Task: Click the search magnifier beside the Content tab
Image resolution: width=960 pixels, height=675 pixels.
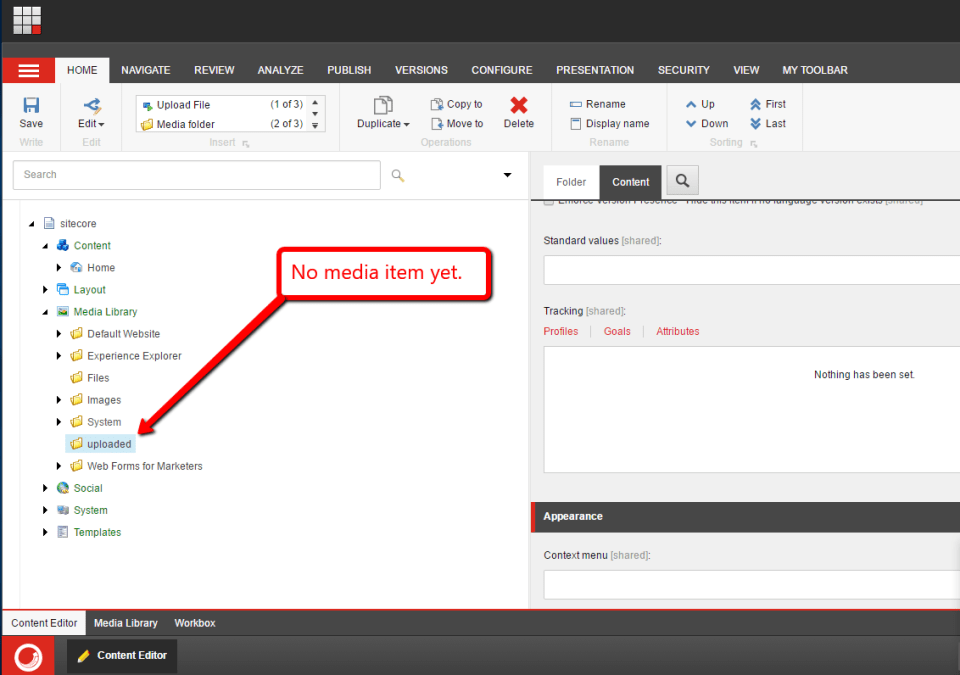Action: [682, 181]
